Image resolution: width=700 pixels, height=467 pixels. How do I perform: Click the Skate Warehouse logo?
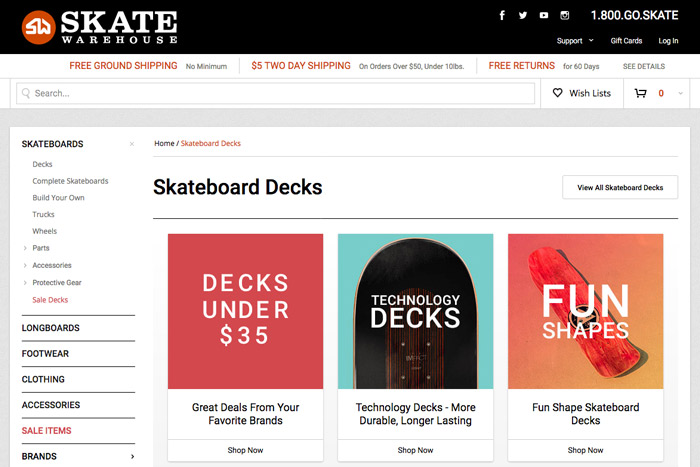coord(100,27)
